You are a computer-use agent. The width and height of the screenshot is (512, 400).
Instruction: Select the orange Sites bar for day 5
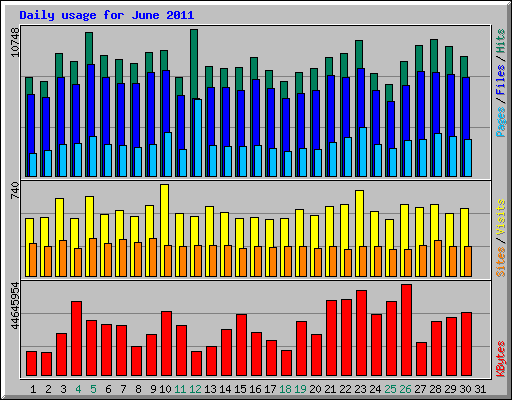tap(93, 257)
